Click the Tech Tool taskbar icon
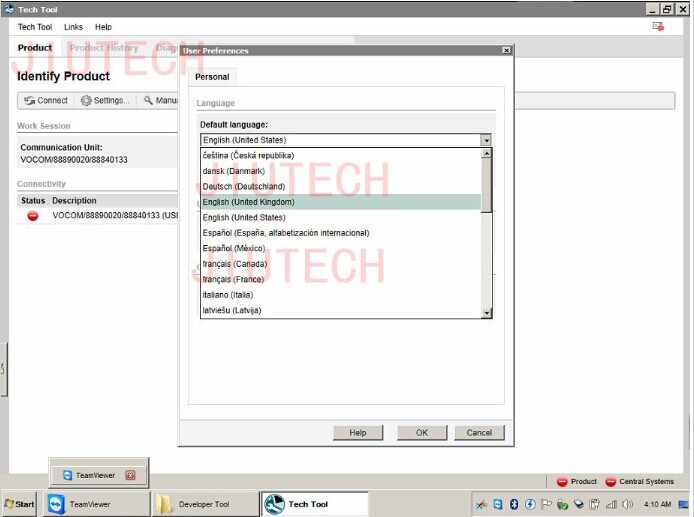Viewport: 694px width, 517px height. coord(274,504)
